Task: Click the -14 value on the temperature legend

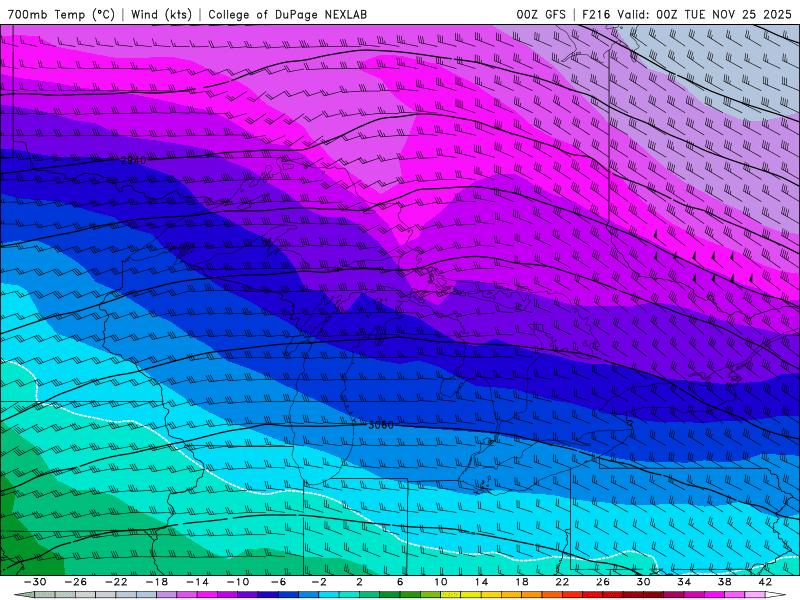Action: click(197, 582)
